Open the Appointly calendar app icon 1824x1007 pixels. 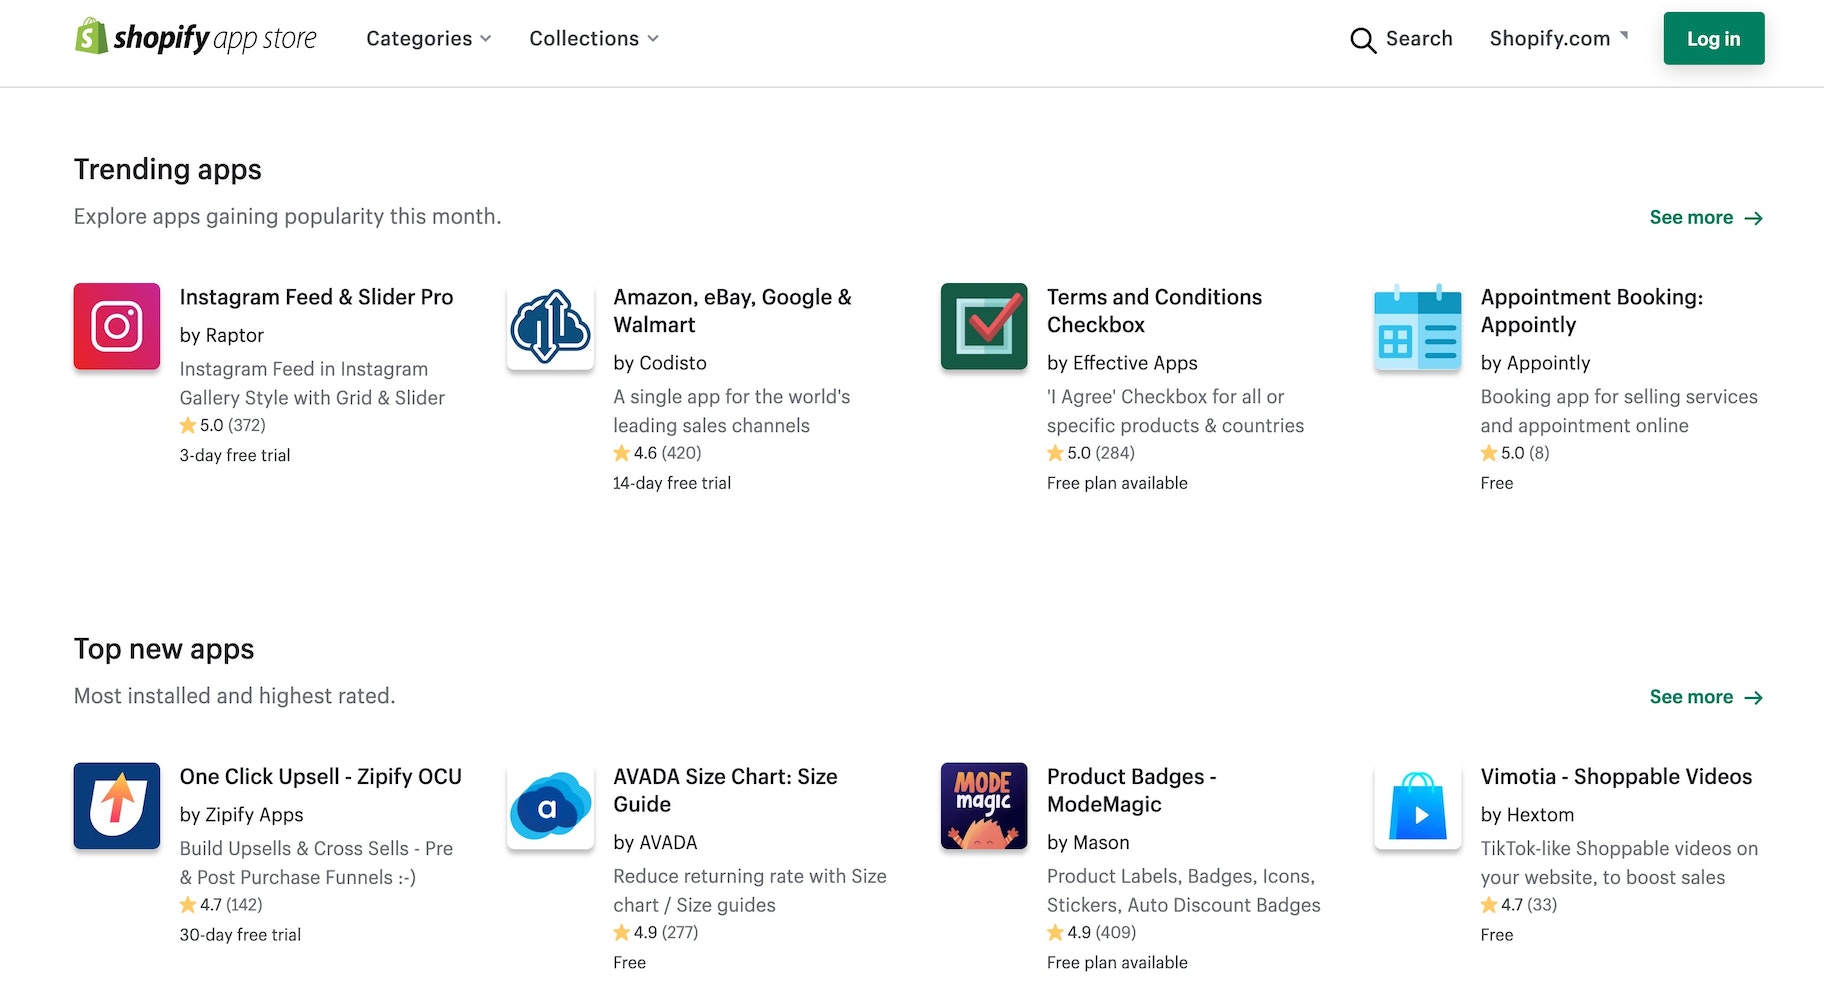tap(1417, 326)
